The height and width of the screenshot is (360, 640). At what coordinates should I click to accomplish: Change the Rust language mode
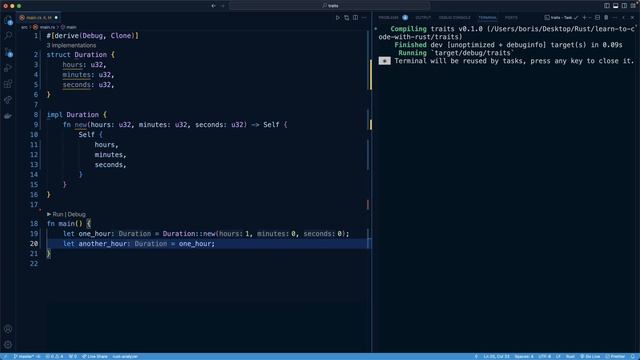coord(570,356)
